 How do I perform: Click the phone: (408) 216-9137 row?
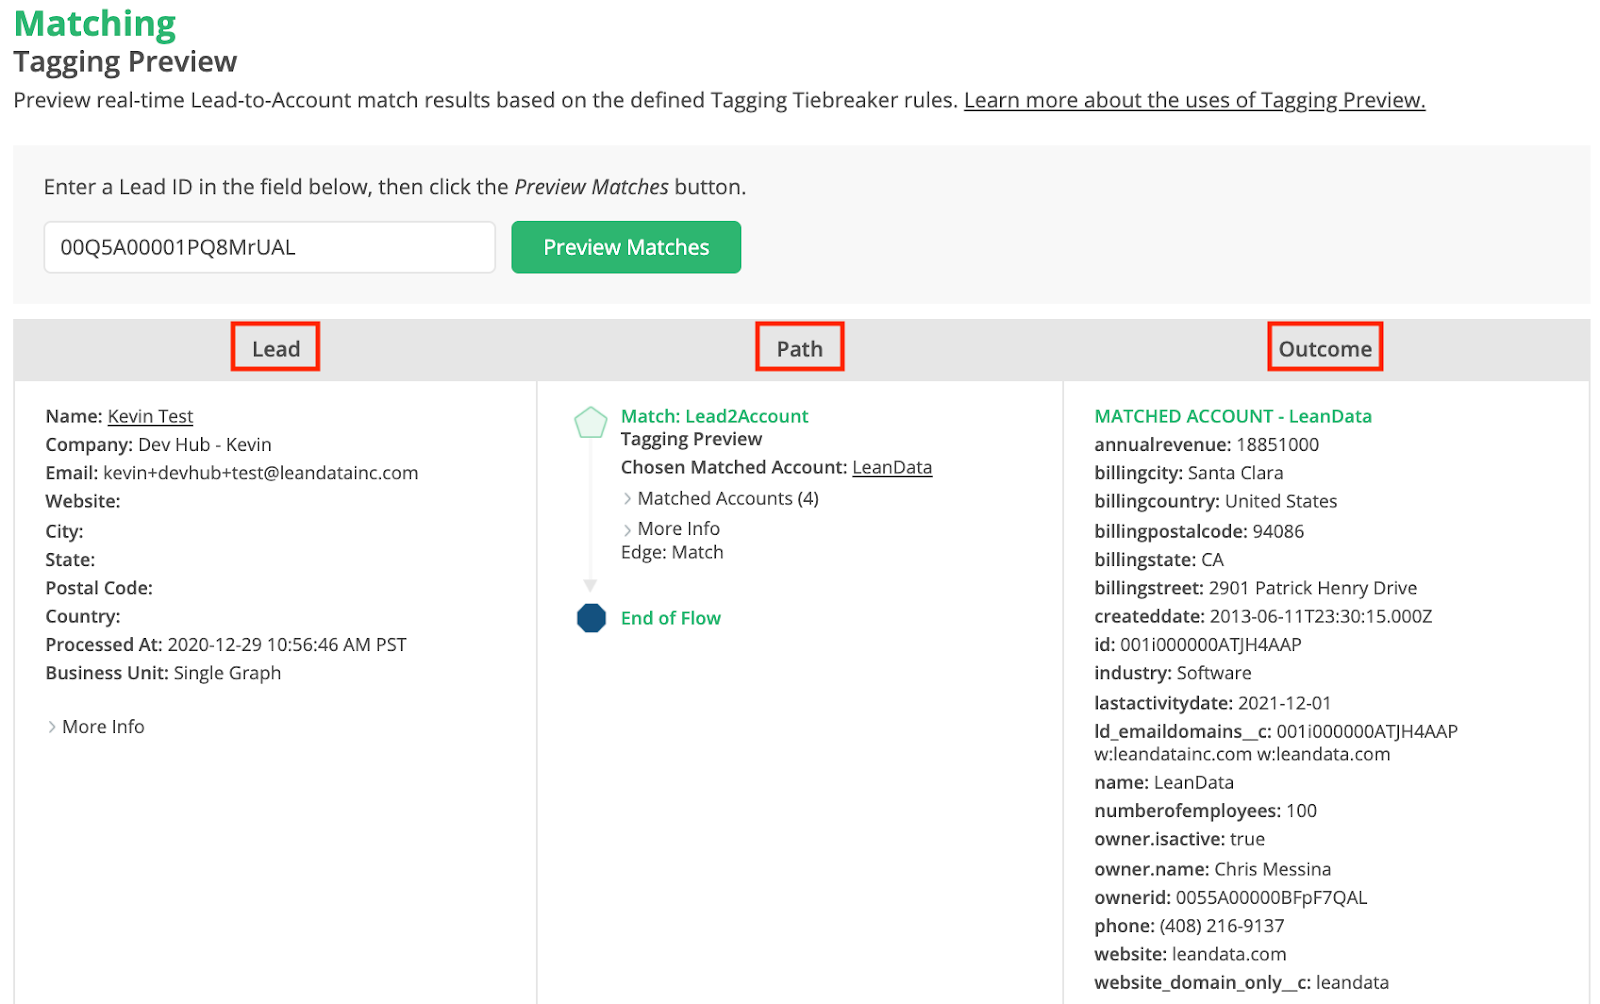[1189, 926]
